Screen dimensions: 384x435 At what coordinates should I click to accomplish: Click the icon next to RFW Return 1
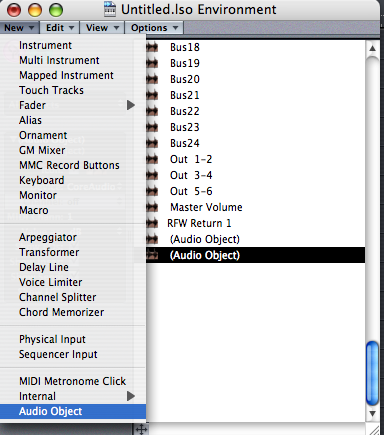click(152, 223)
